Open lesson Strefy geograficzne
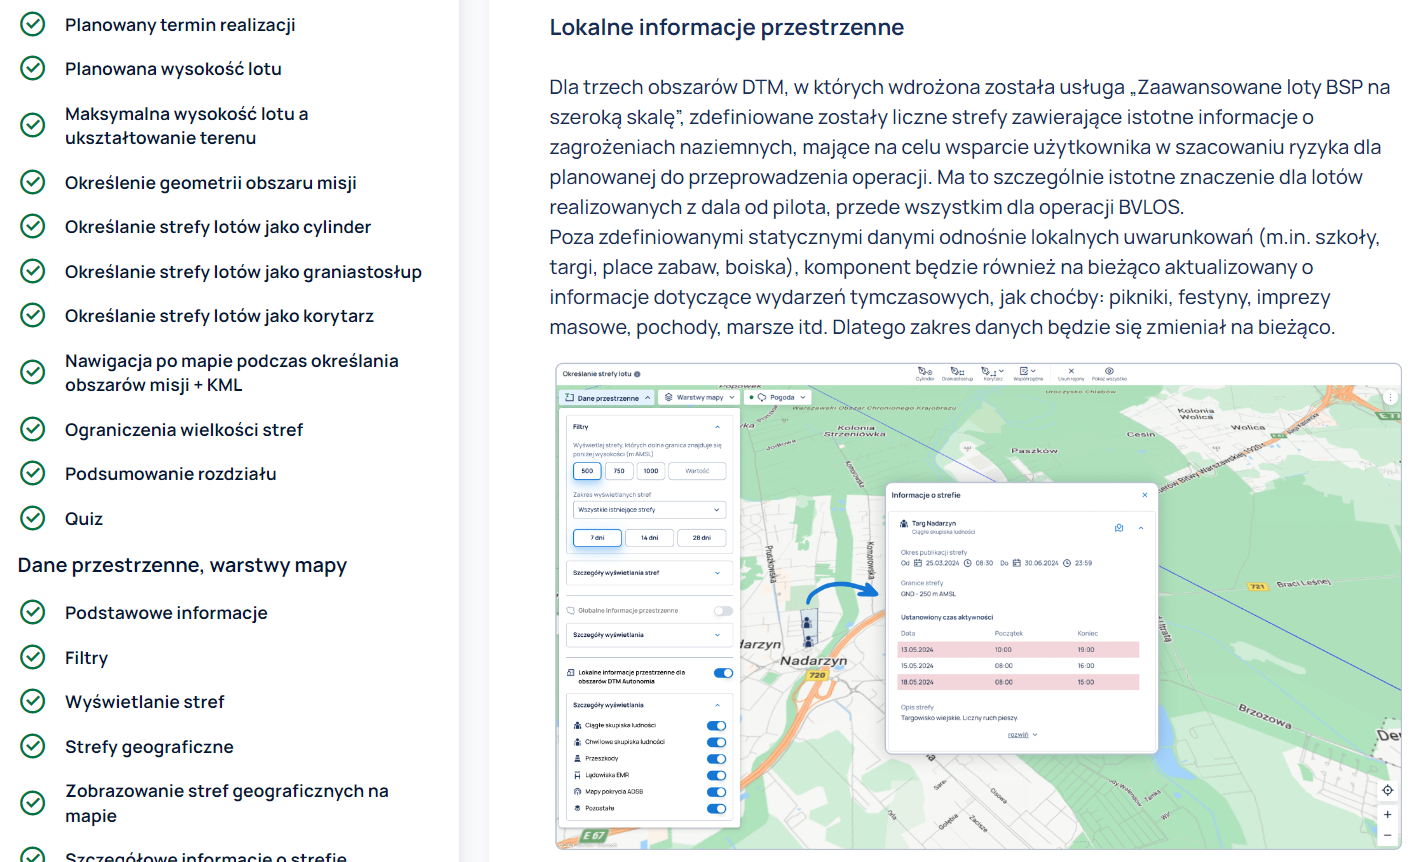1422x862 pixels. (149, 747)
